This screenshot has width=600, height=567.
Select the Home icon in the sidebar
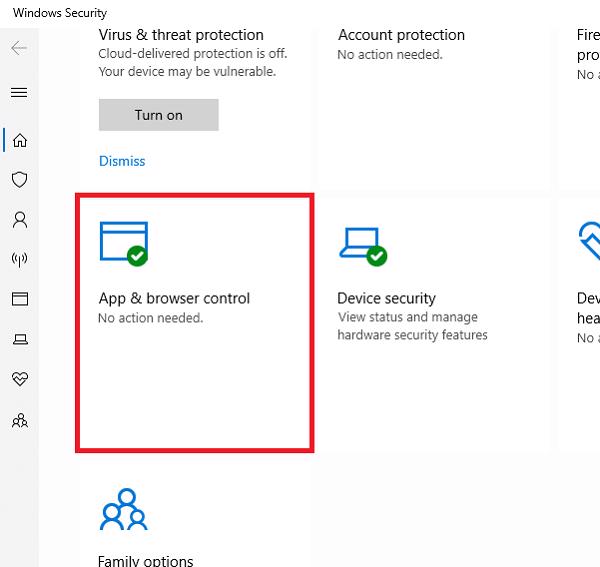coord(20,140)
